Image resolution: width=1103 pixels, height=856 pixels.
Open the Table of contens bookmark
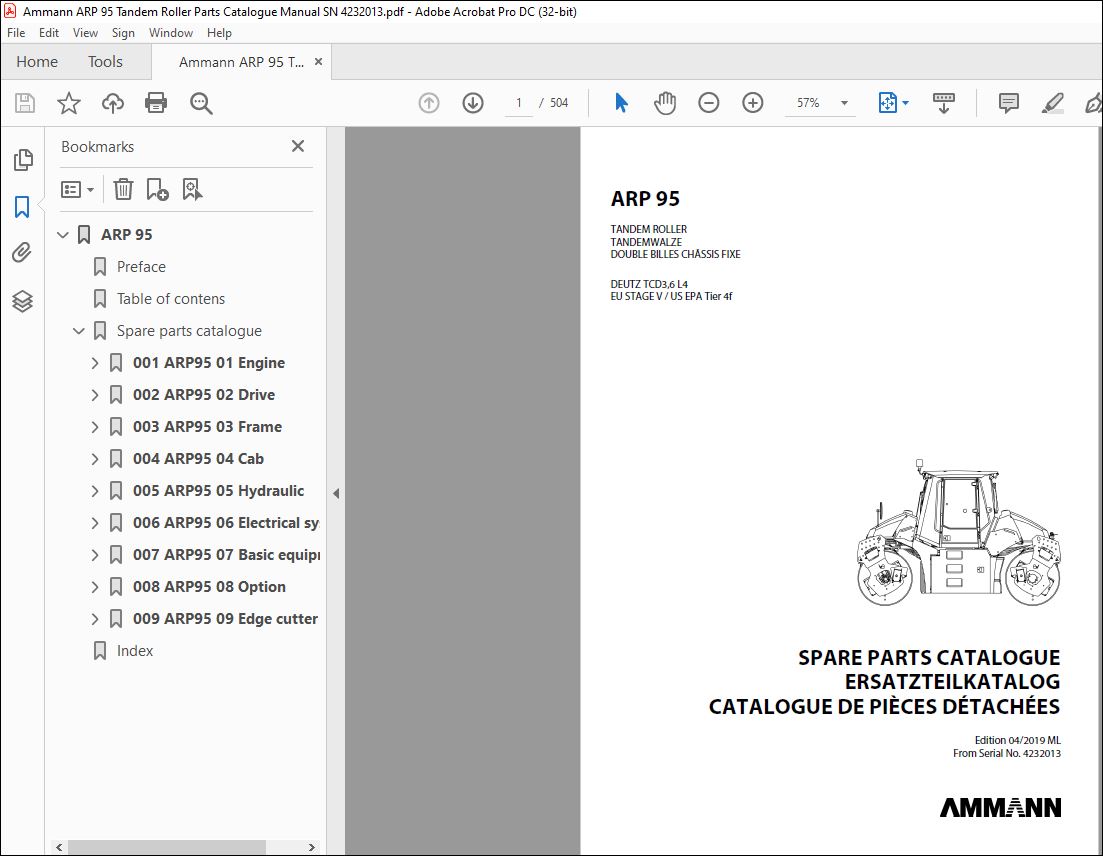171,299
